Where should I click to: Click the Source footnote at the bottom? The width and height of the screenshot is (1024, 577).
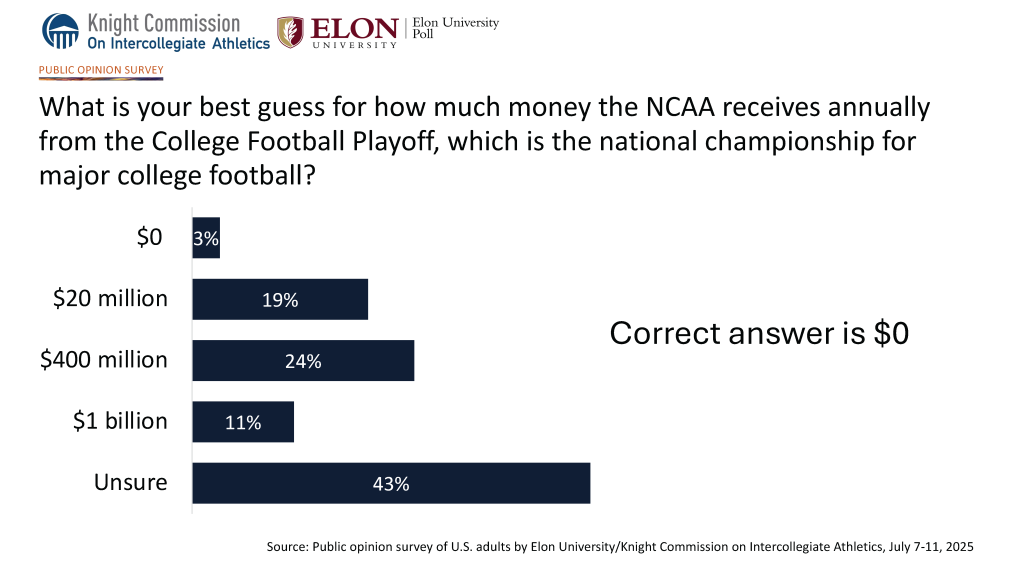coord(620,547)
